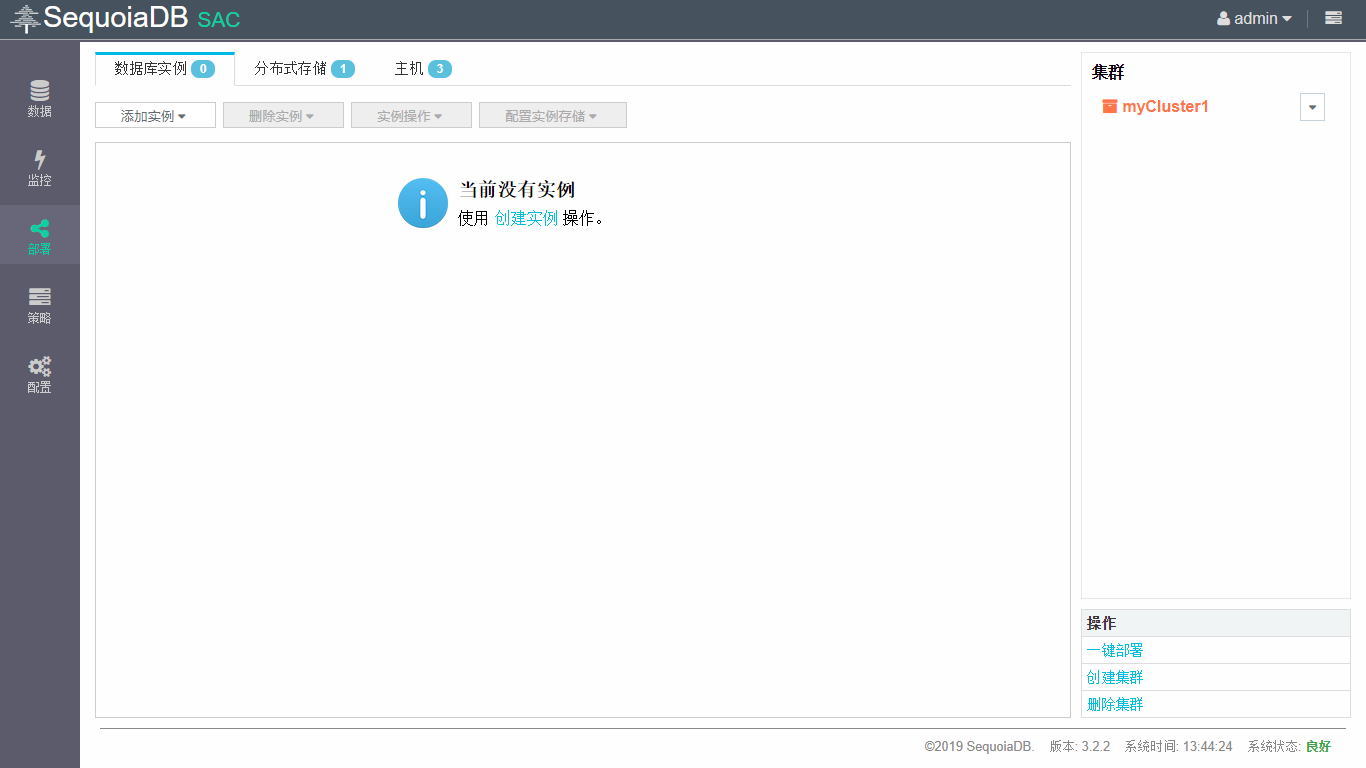Expand the myCluster1 dropdown arrow
Viewport: 1366px width, 768px height.
coord(1312,107)
